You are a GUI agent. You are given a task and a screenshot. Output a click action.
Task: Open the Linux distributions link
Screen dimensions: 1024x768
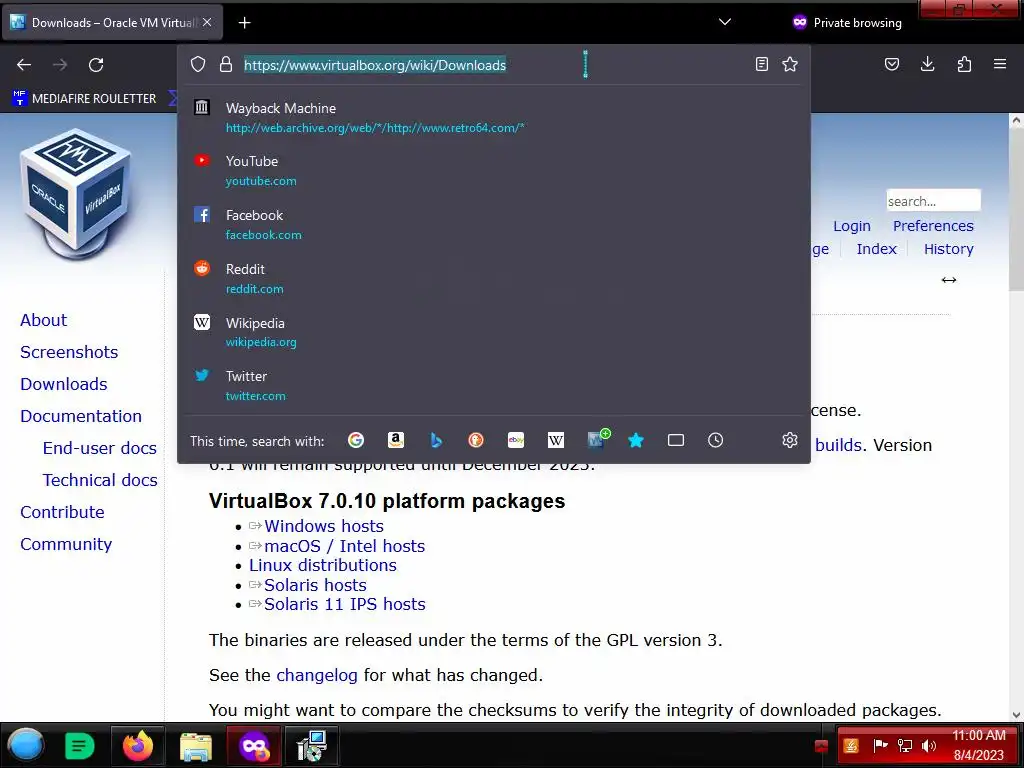323,565
